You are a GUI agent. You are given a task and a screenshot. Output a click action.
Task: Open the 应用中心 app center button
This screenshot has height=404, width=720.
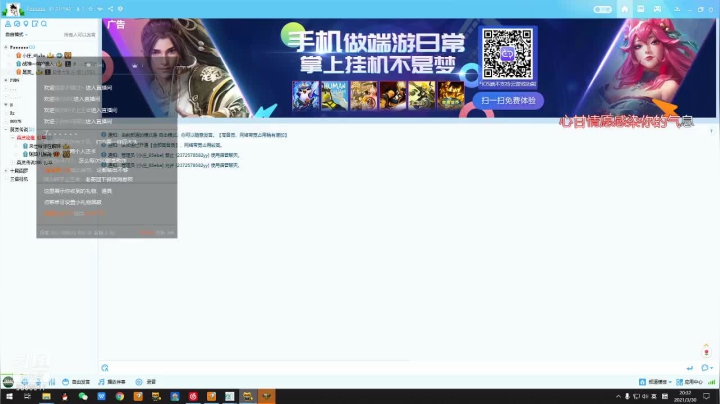coord(690,382)
